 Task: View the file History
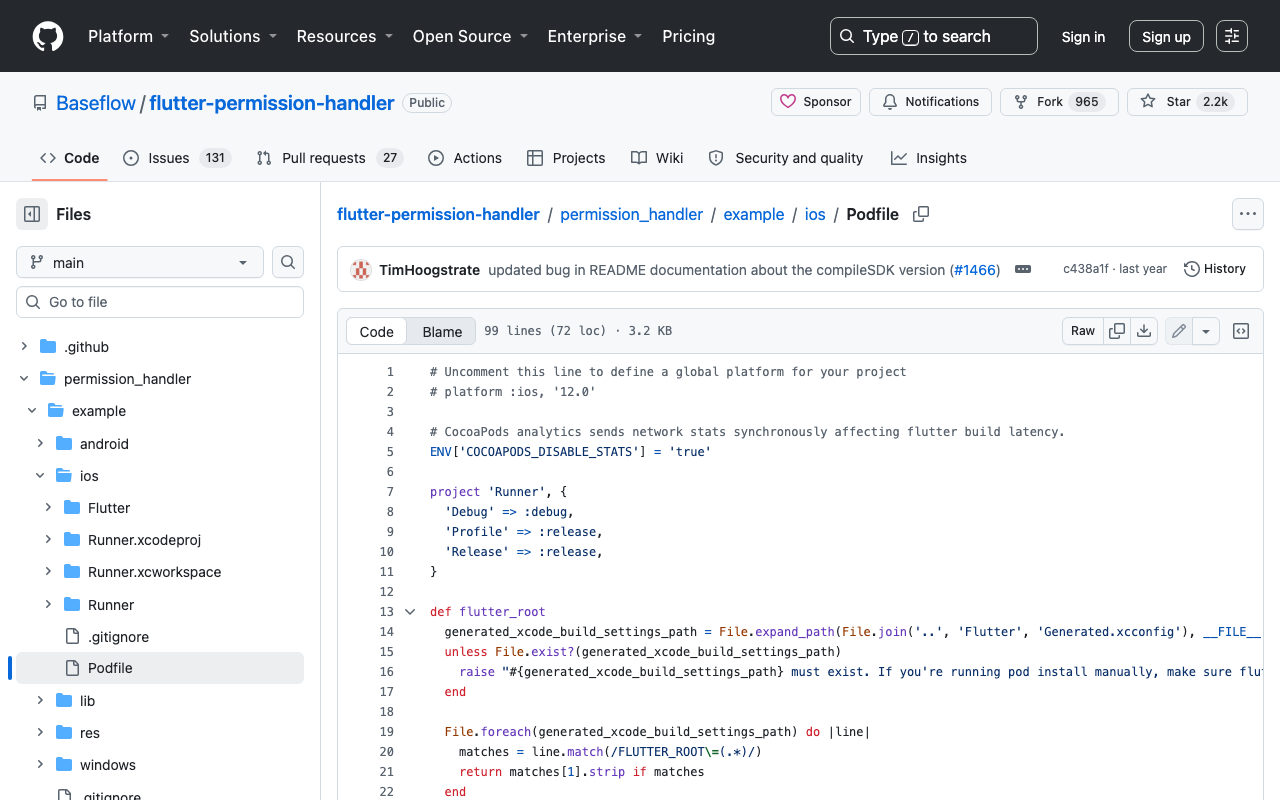pos(1215,269)
